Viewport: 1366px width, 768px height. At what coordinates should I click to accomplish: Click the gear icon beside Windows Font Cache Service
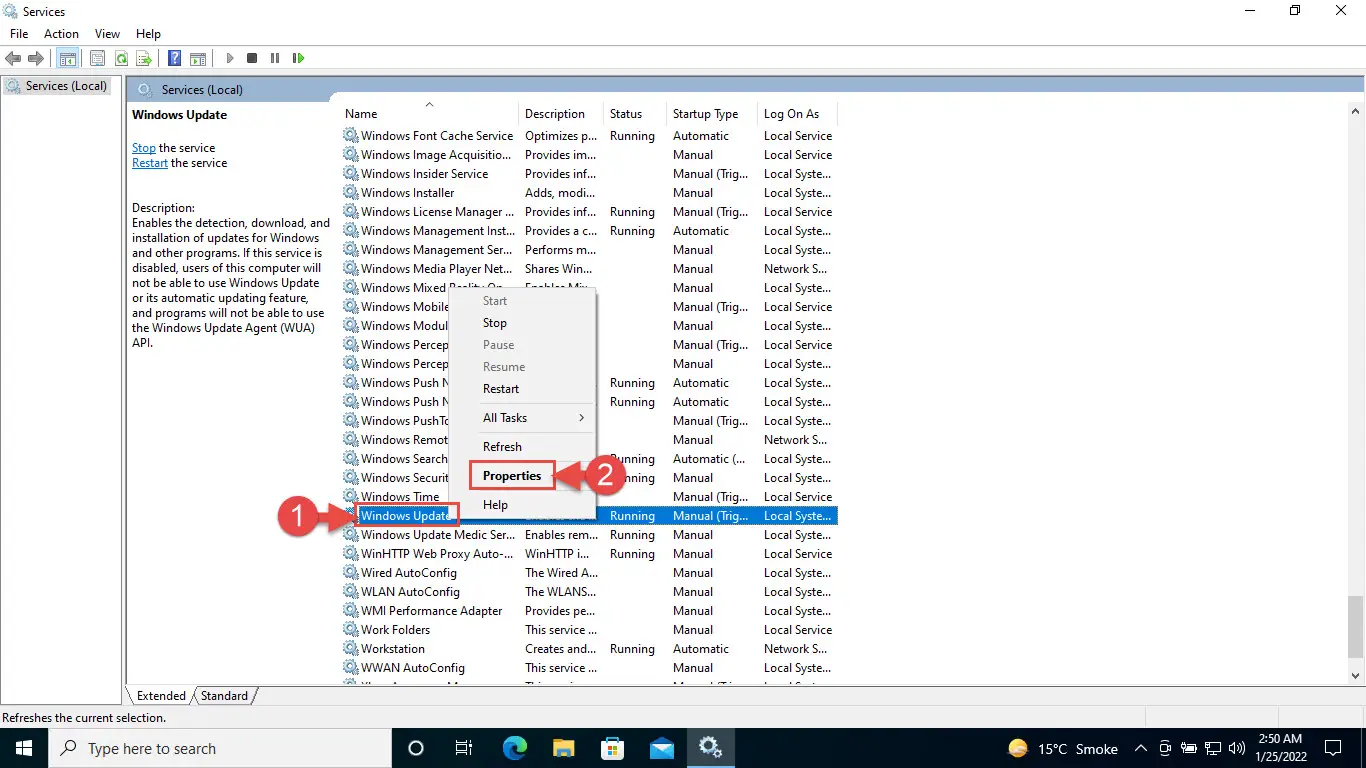tap(351, 135)
